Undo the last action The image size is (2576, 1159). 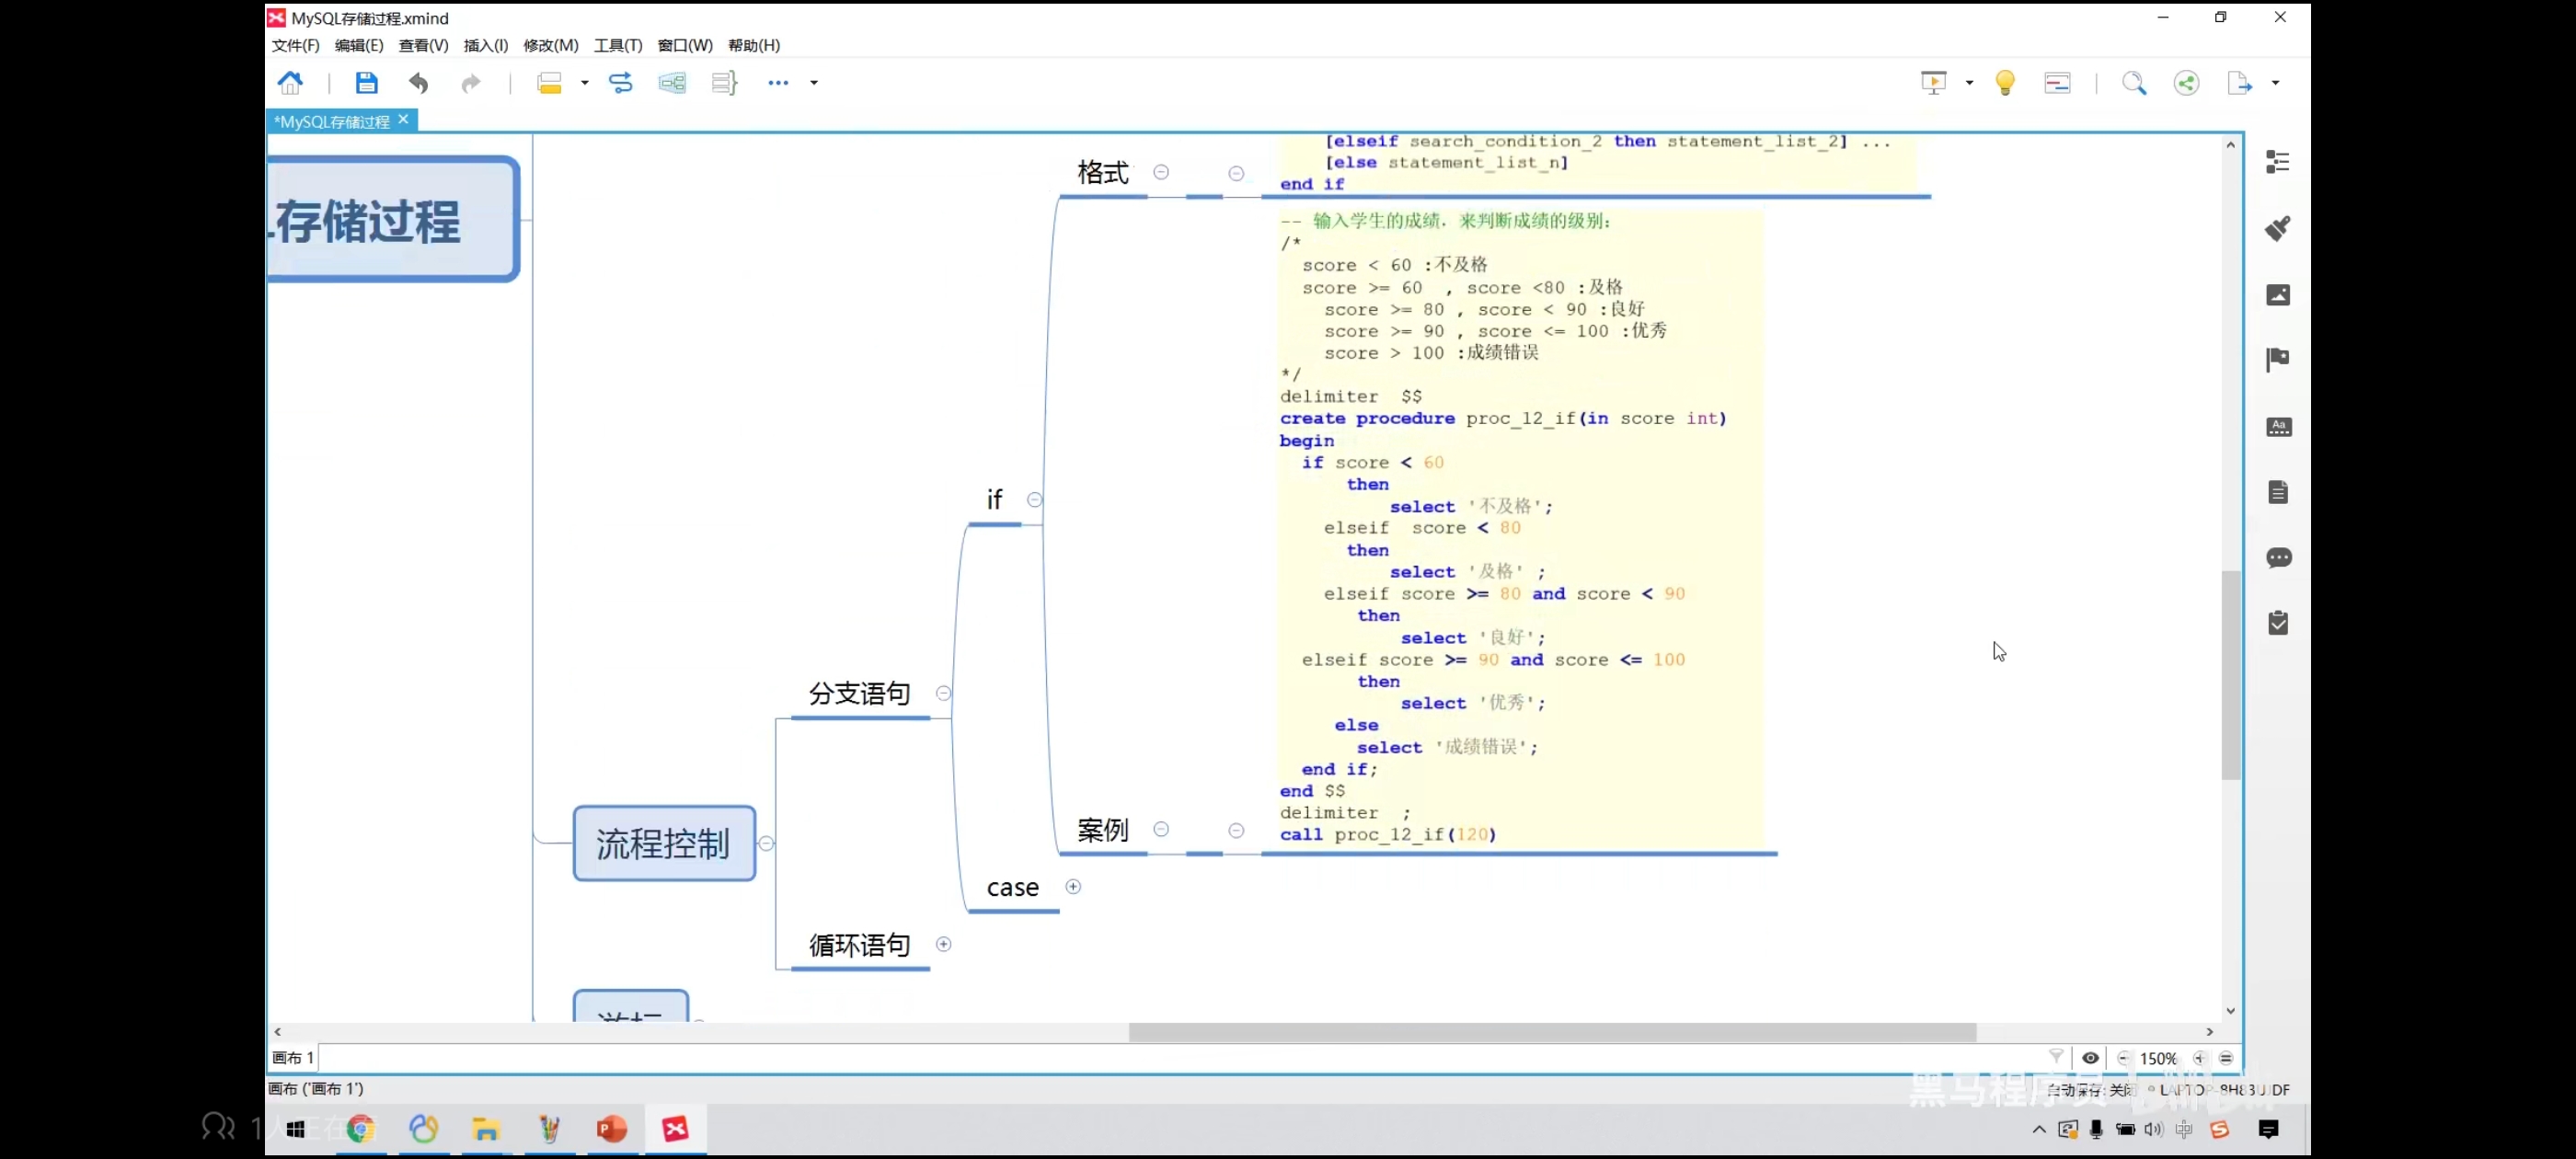[418, 83]
